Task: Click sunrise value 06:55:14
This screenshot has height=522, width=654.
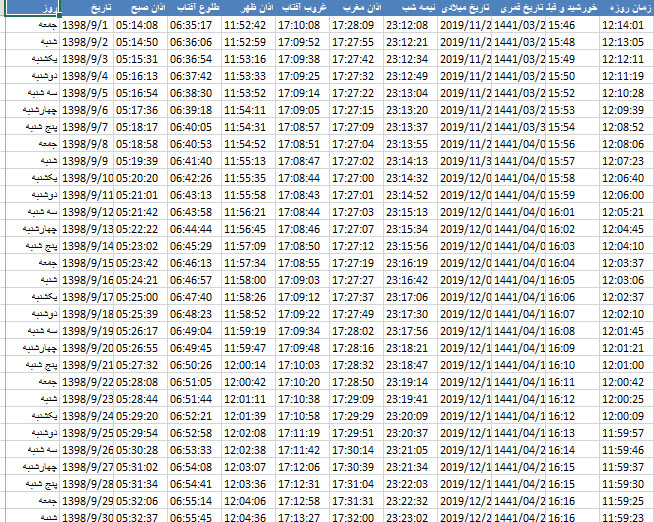Action: (194, 501)
